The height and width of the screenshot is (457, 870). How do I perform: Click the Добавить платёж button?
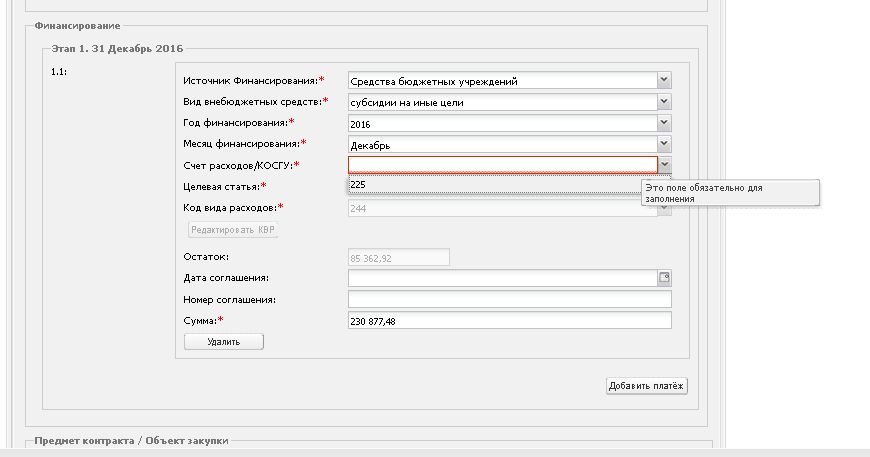(646, 386)
